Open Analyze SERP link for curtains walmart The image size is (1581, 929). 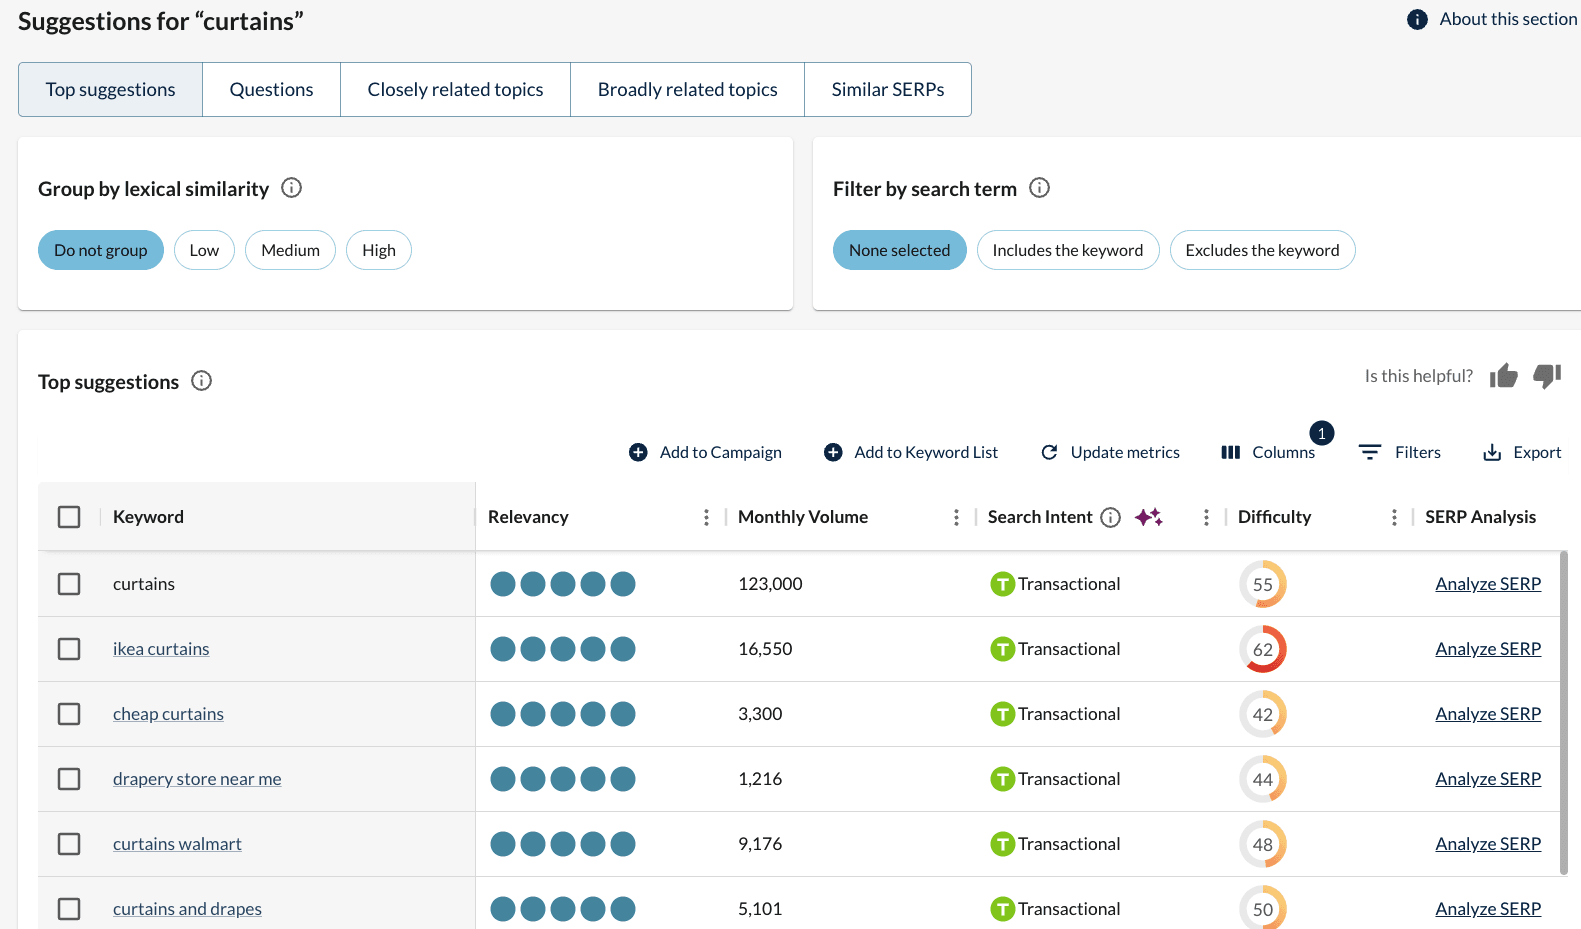coord(1487,844)
